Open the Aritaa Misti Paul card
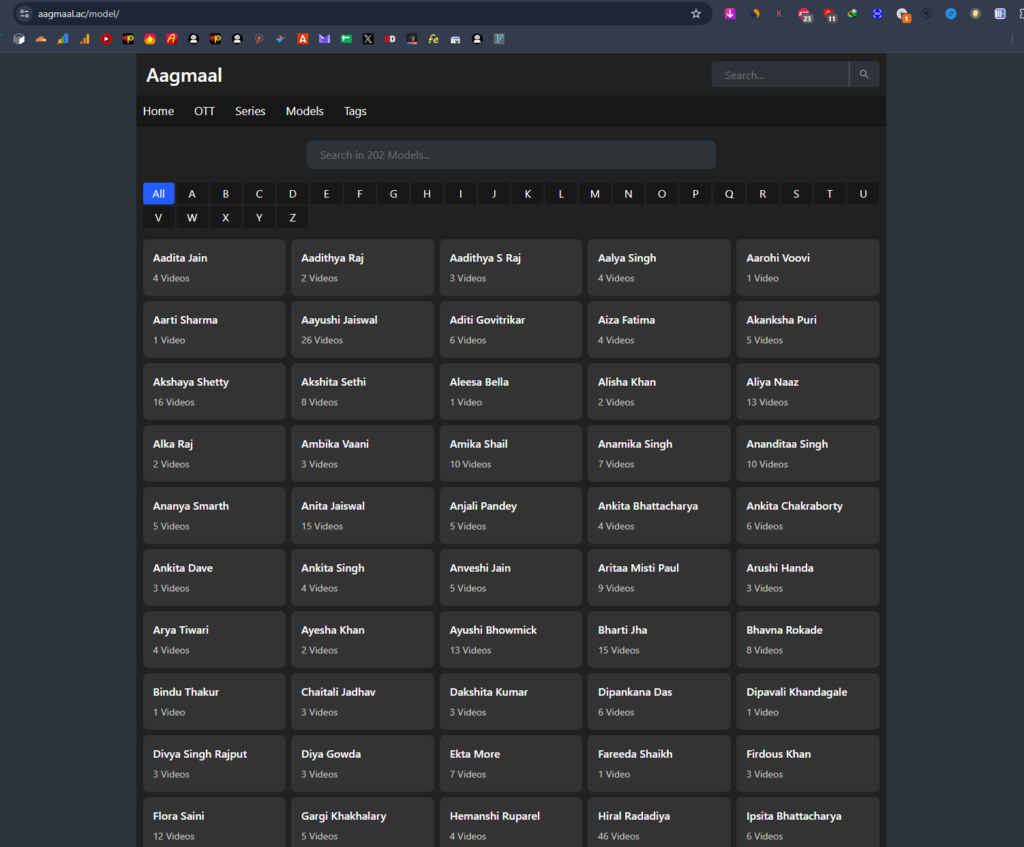This screenshot has width=1024, height=847. point(659,577)
